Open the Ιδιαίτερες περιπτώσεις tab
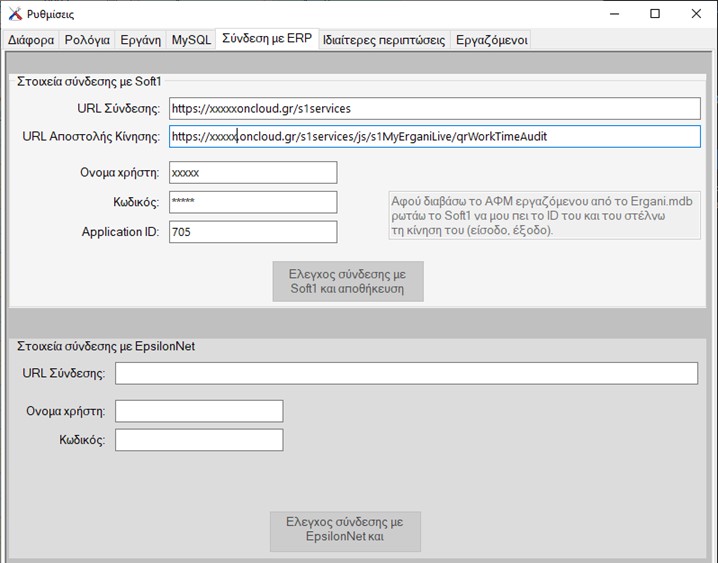This screenshot has width=718, height=563. click(384, 40)
